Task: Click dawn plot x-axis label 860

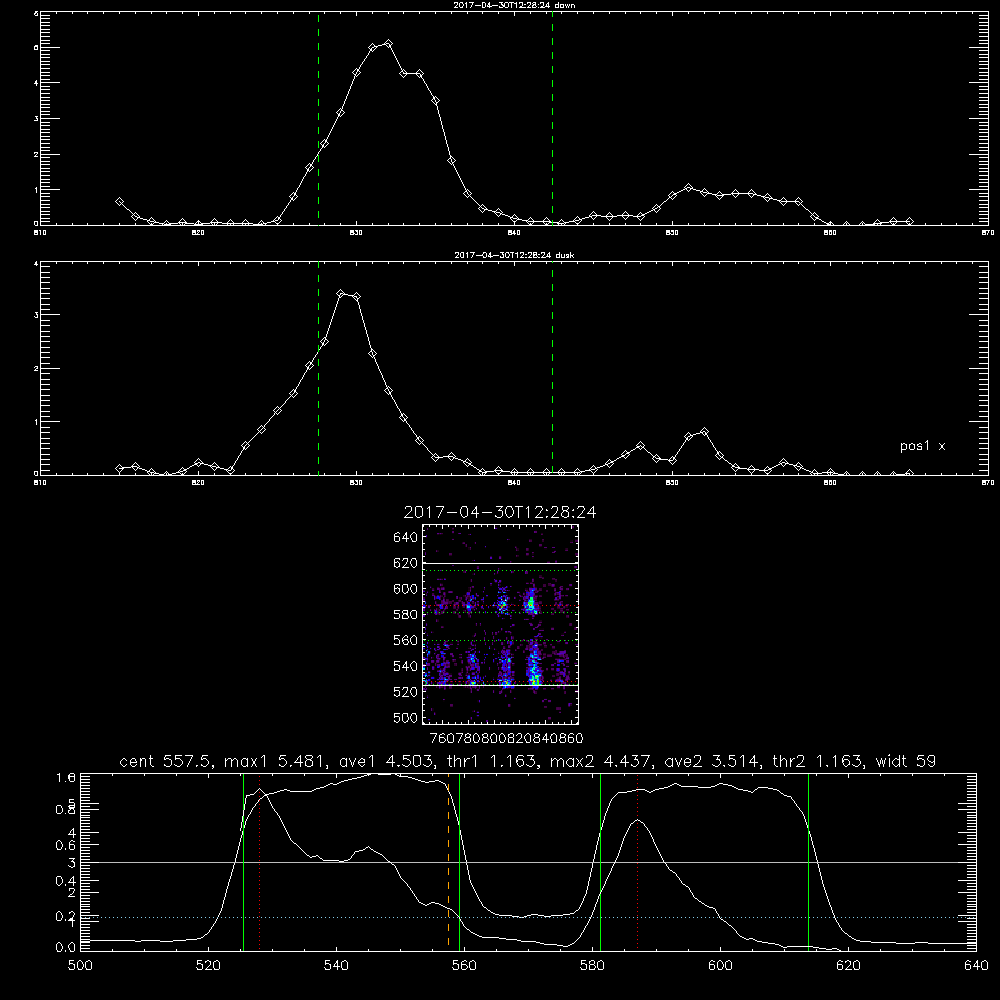Action: pyautogui.click(x=830, y=233)
